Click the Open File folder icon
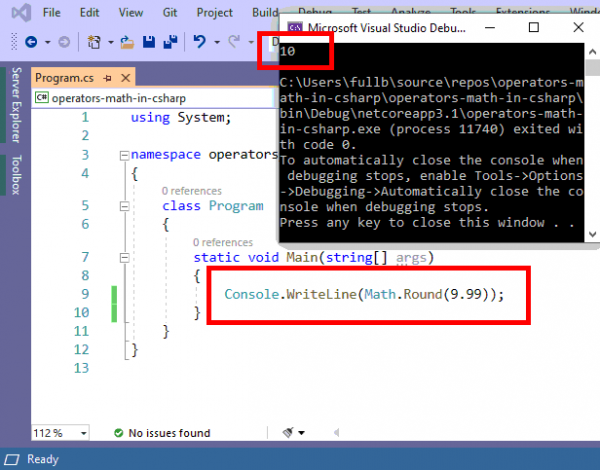 click(x=127, y=42)
